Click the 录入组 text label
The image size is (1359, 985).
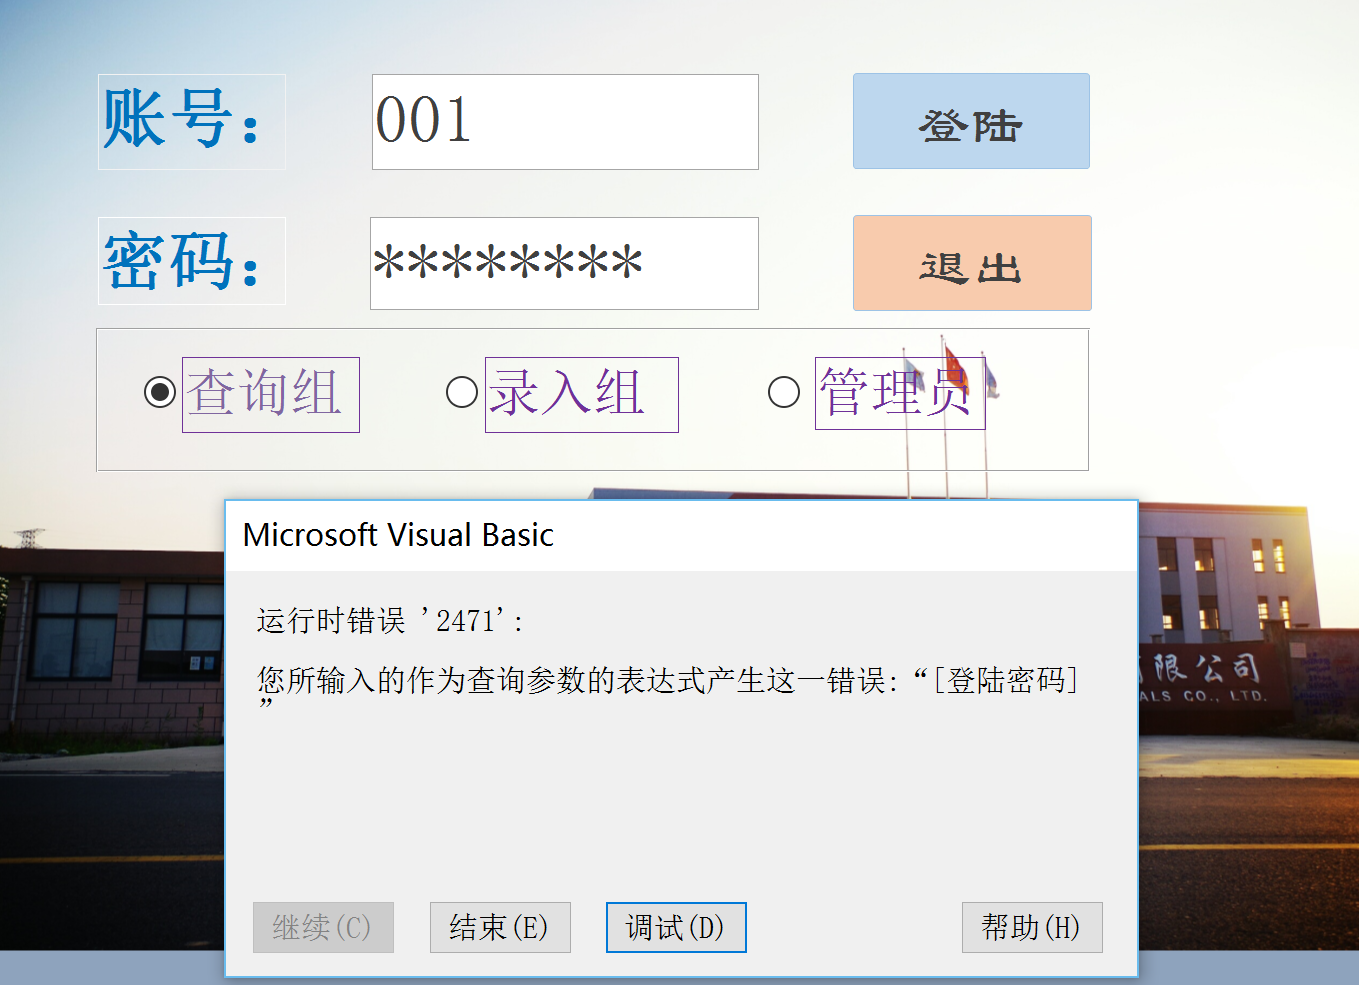tap(581, 394)
